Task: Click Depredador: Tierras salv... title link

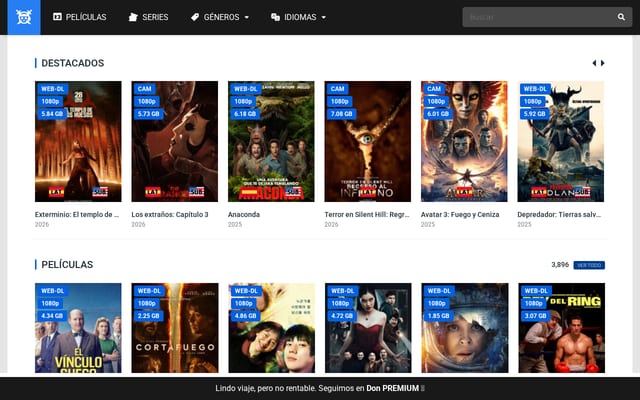Action: coord(559,214)
